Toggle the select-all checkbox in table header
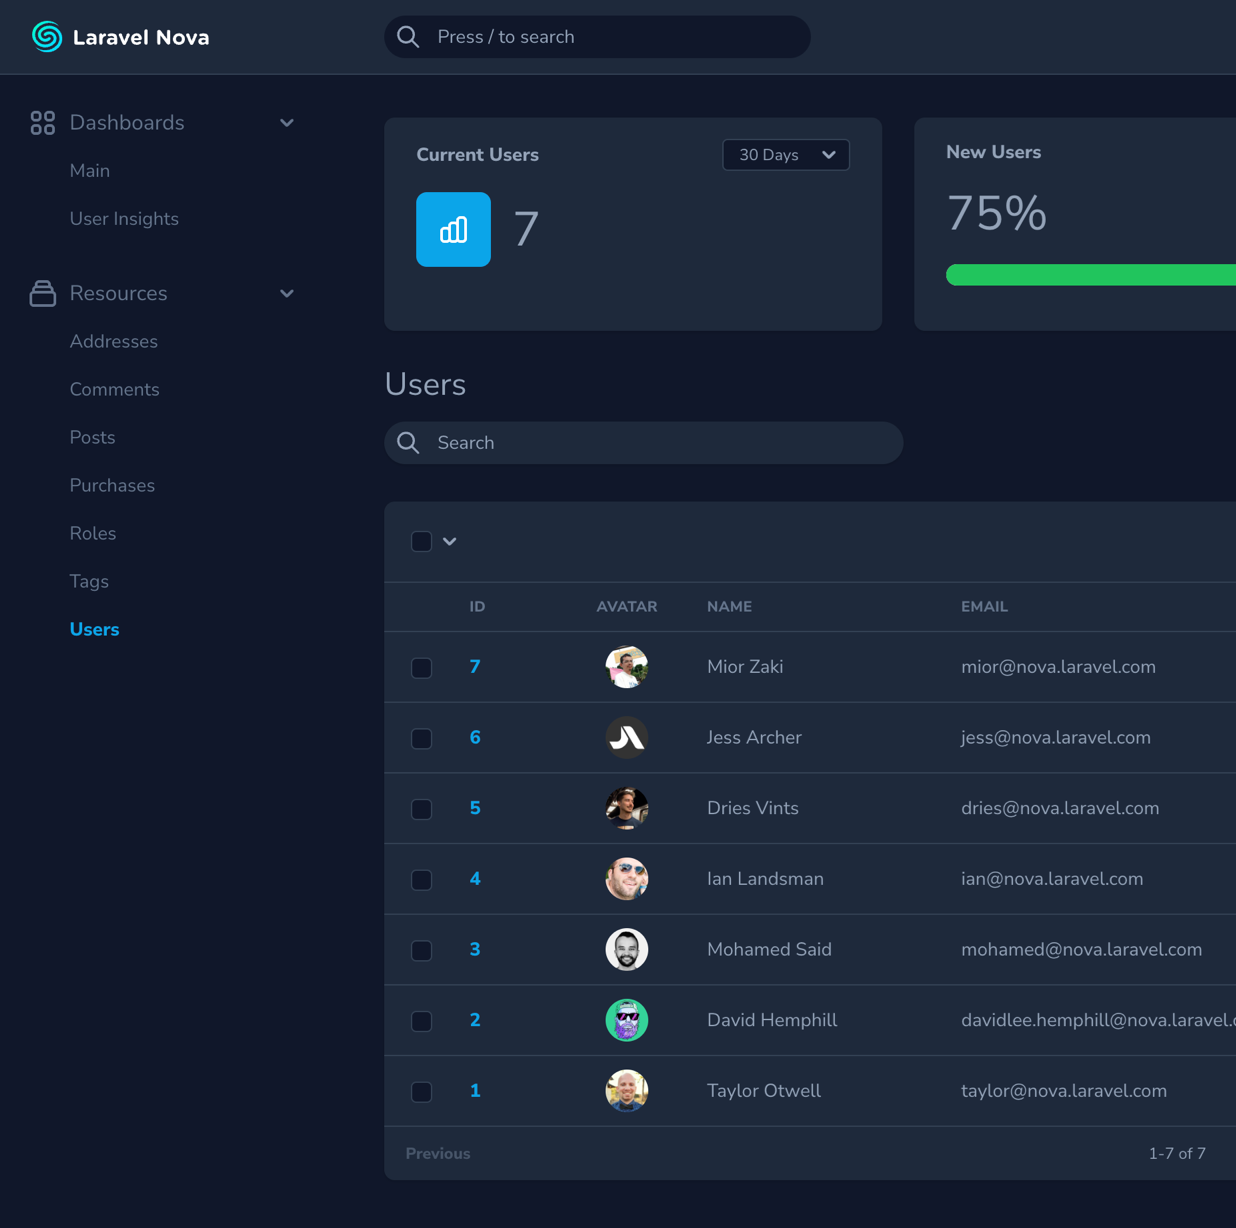 [421, 541]
